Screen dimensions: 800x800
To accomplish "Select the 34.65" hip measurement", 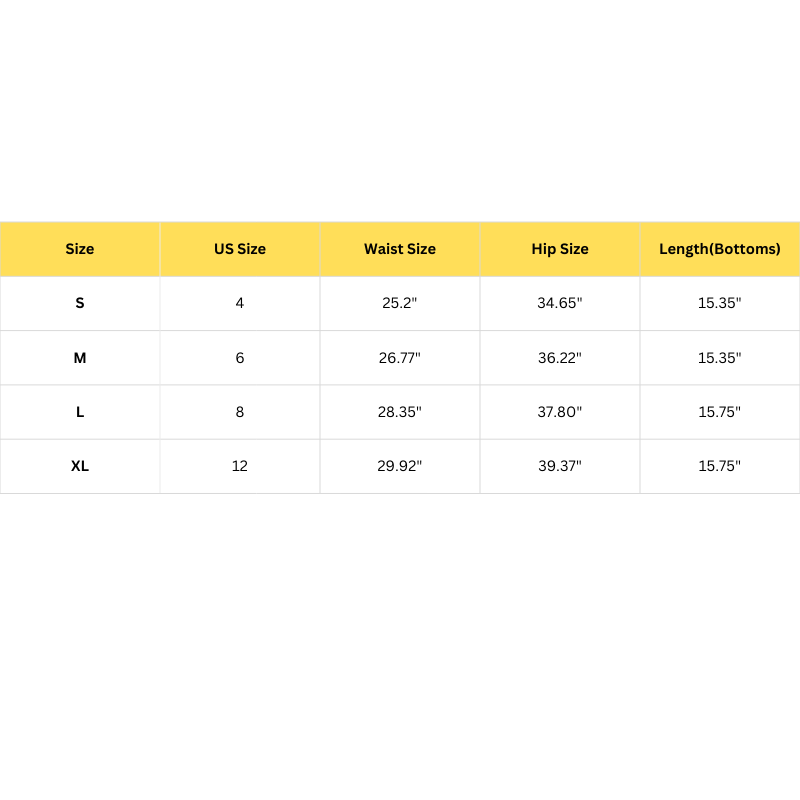I will coord(560,303).
